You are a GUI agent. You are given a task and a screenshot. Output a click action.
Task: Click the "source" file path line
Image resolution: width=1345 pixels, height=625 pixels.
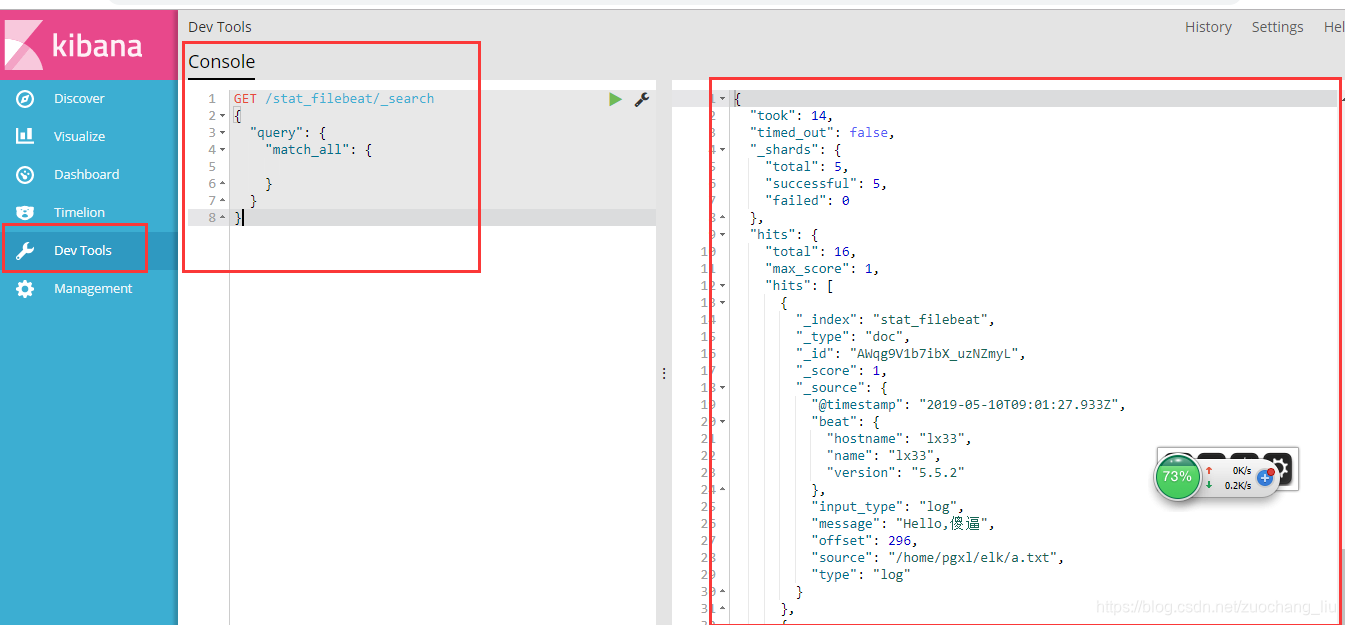tap(938, 558)
